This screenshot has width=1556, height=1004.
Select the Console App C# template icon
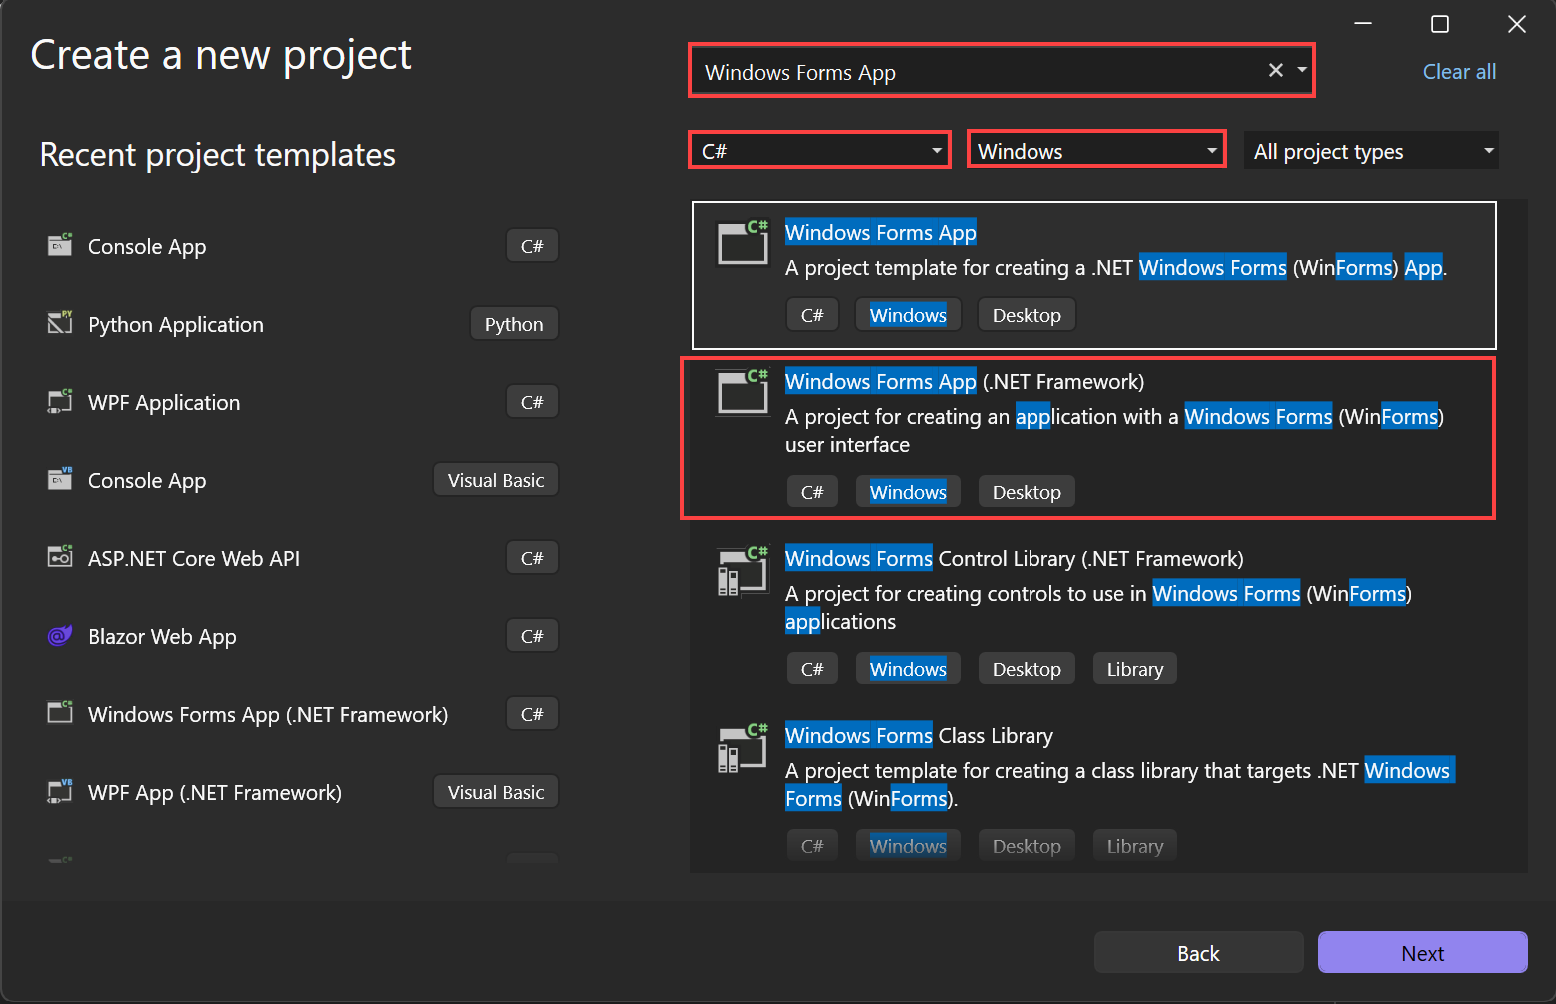click(59, 245)
